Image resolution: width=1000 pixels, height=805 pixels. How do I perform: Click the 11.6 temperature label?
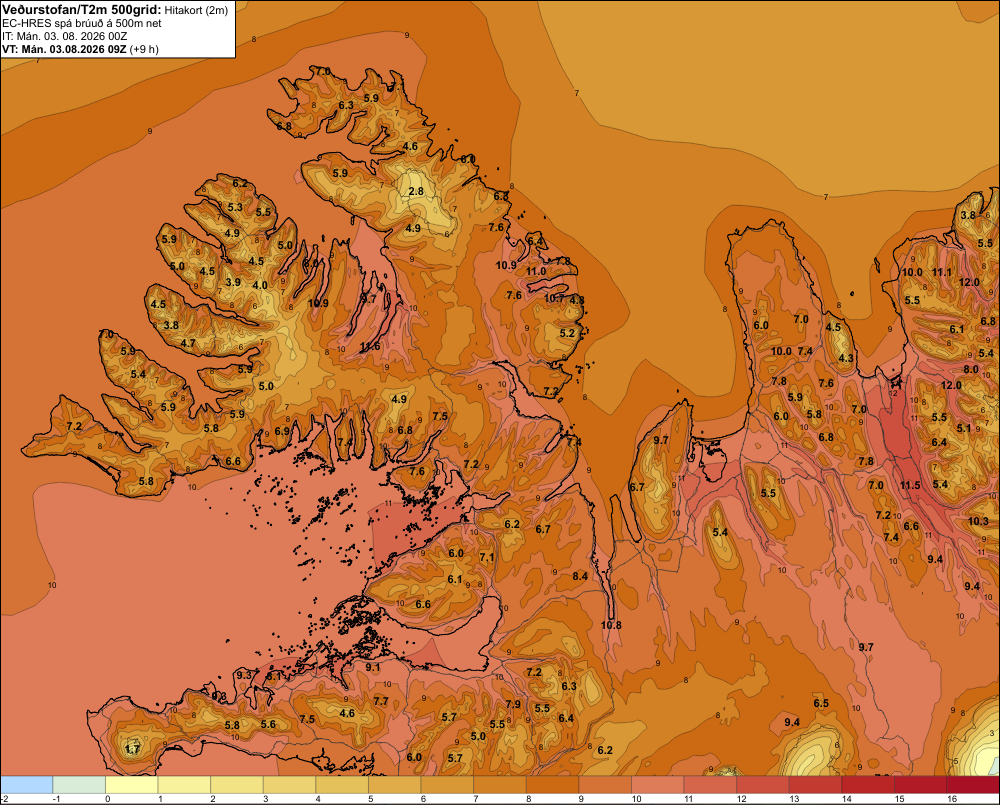(370, 346)
